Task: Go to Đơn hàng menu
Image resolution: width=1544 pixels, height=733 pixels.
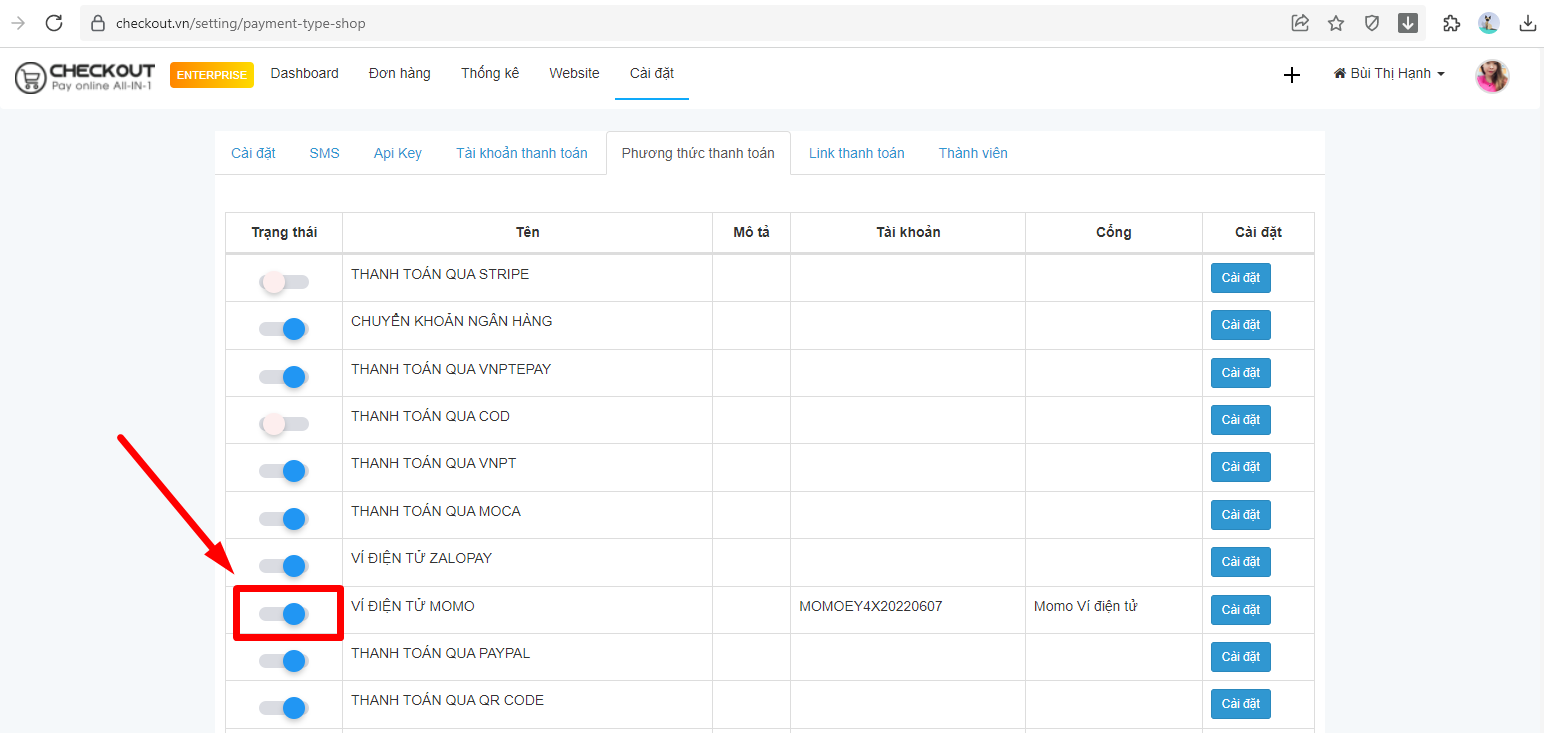Action: 399,73
